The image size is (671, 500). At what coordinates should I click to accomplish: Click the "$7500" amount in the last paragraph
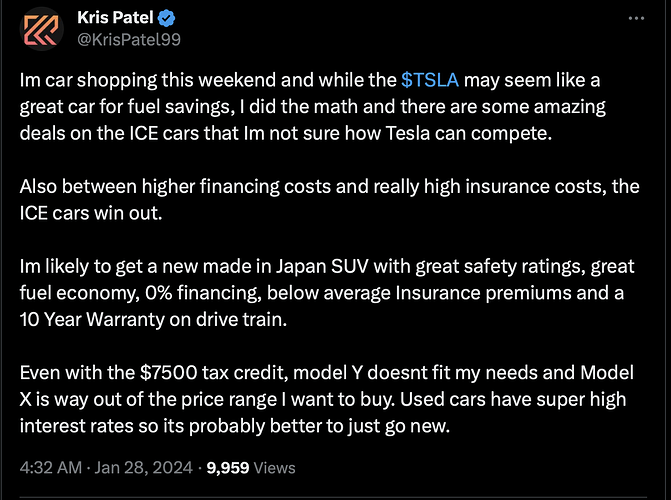tap(168, 373)
